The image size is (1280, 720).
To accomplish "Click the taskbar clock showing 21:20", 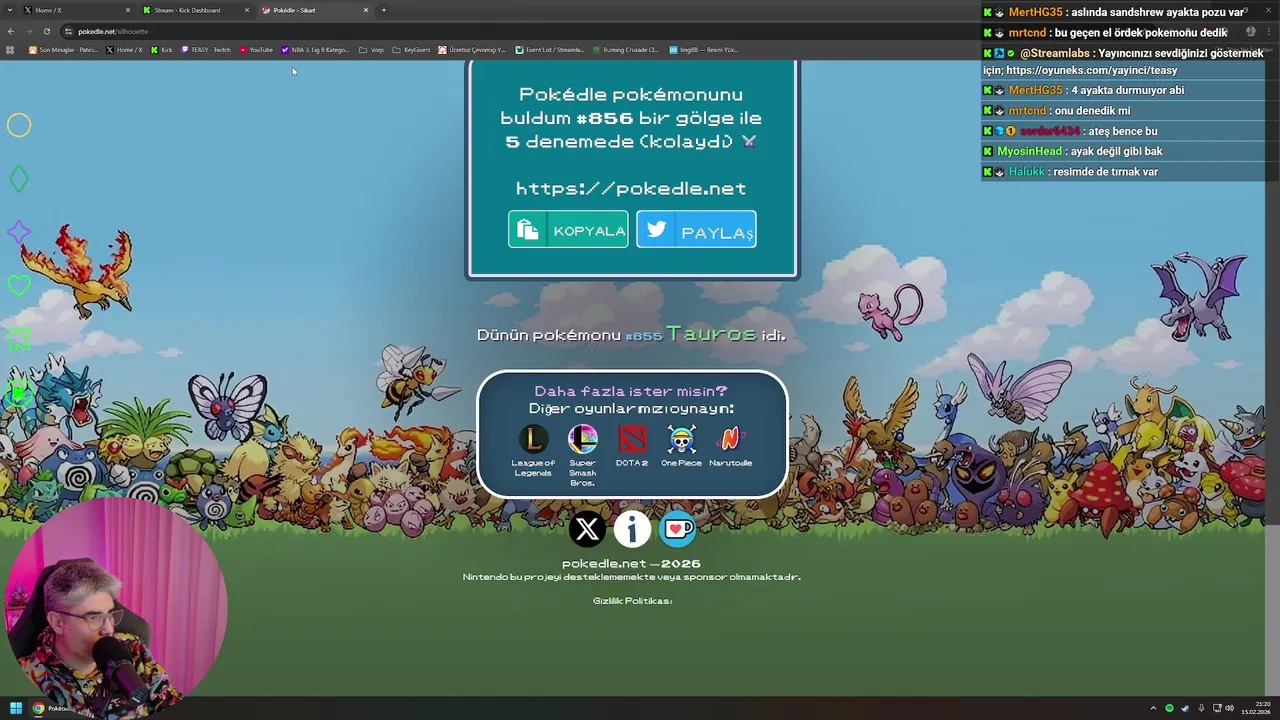I will click(1256, 708).
